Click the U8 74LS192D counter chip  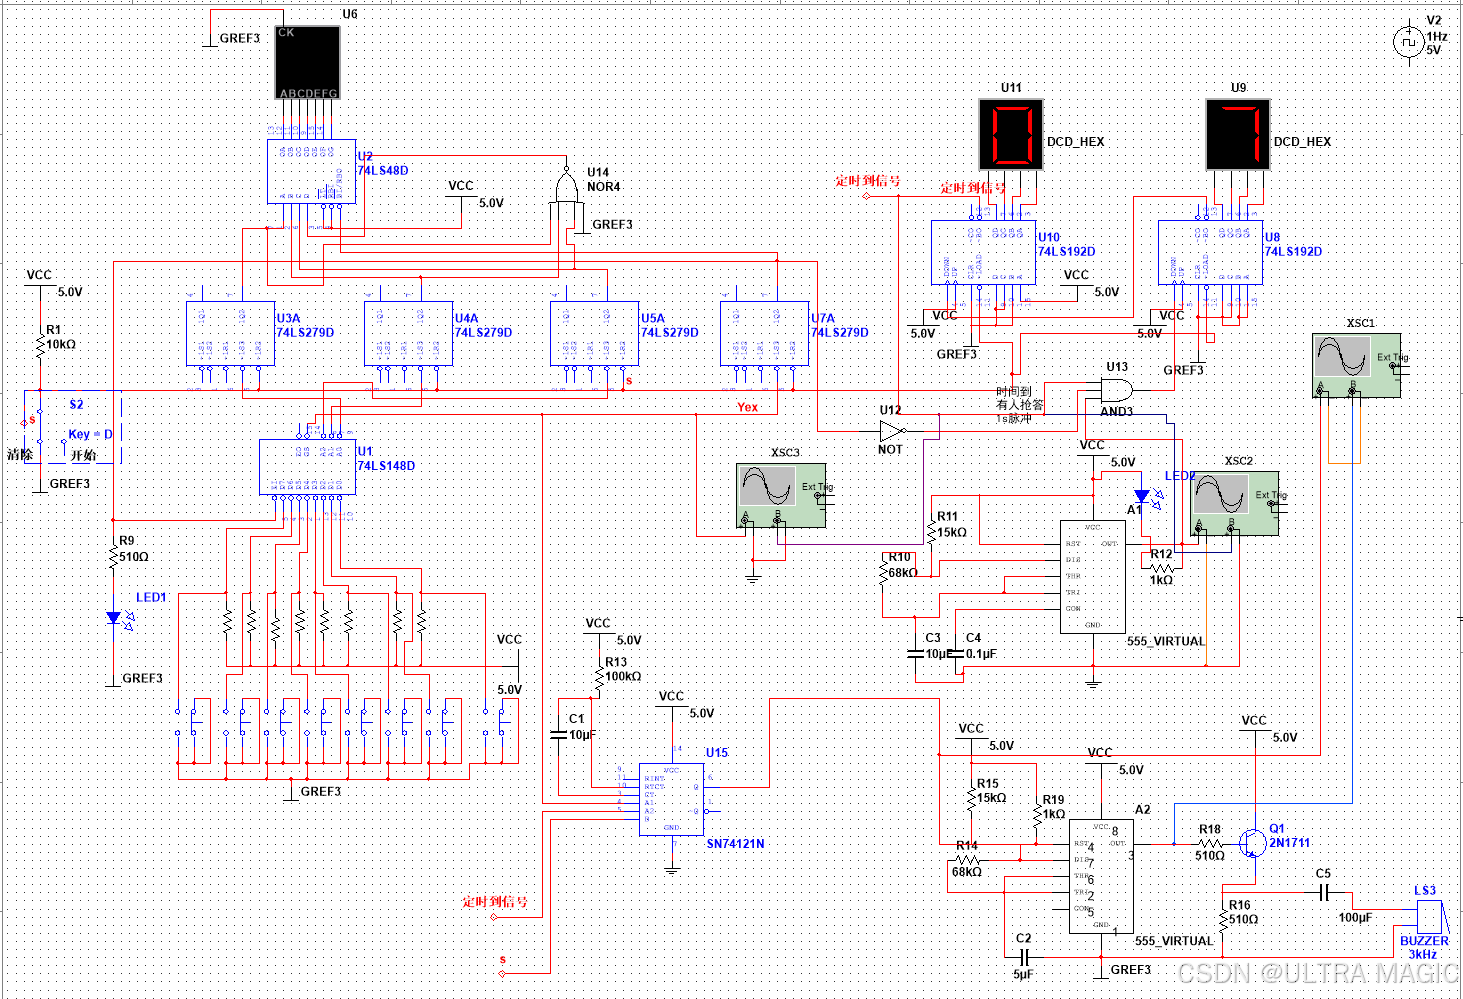click(x=1210, y=252)
